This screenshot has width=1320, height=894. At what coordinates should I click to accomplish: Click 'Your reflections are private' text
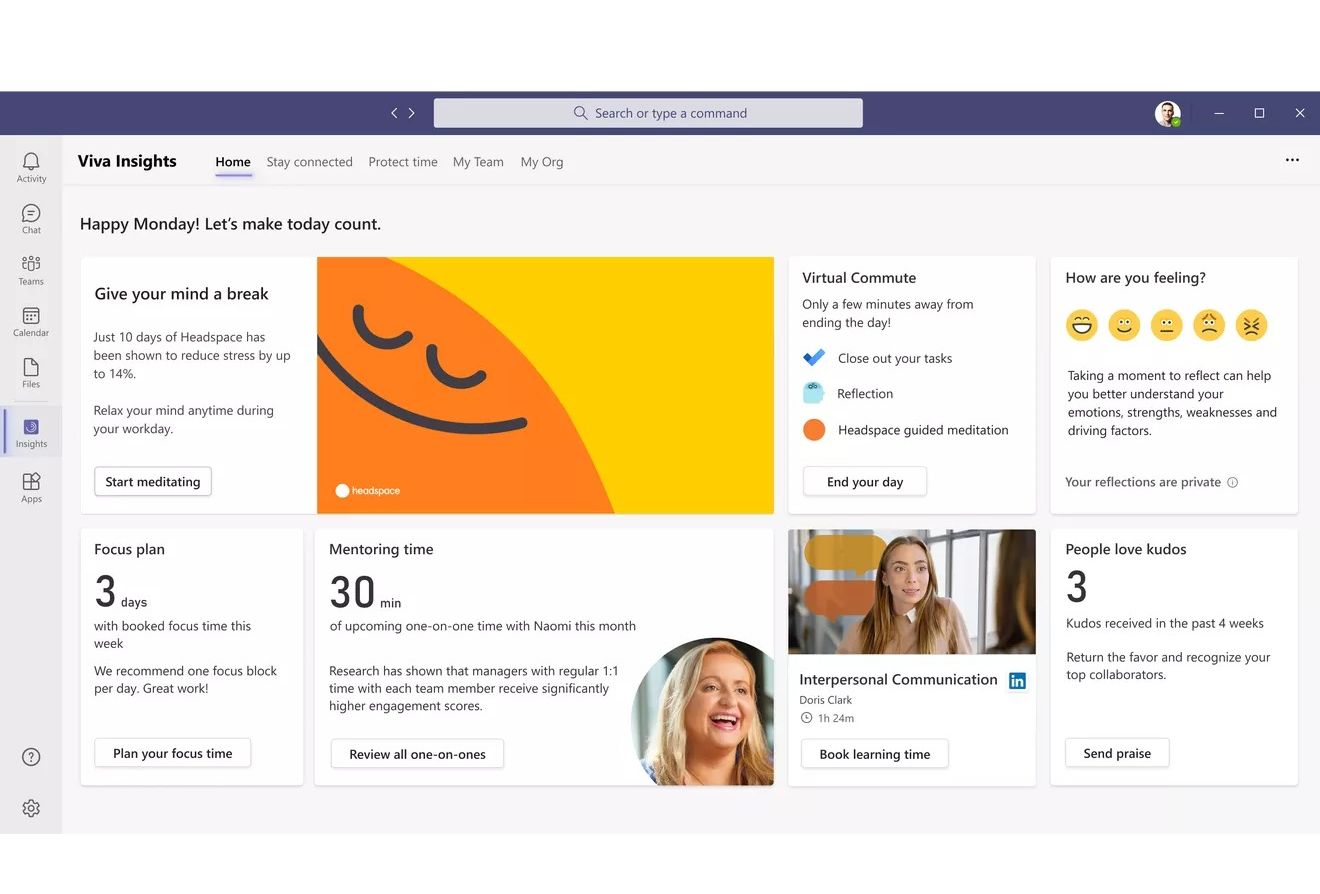(1143, 482)
